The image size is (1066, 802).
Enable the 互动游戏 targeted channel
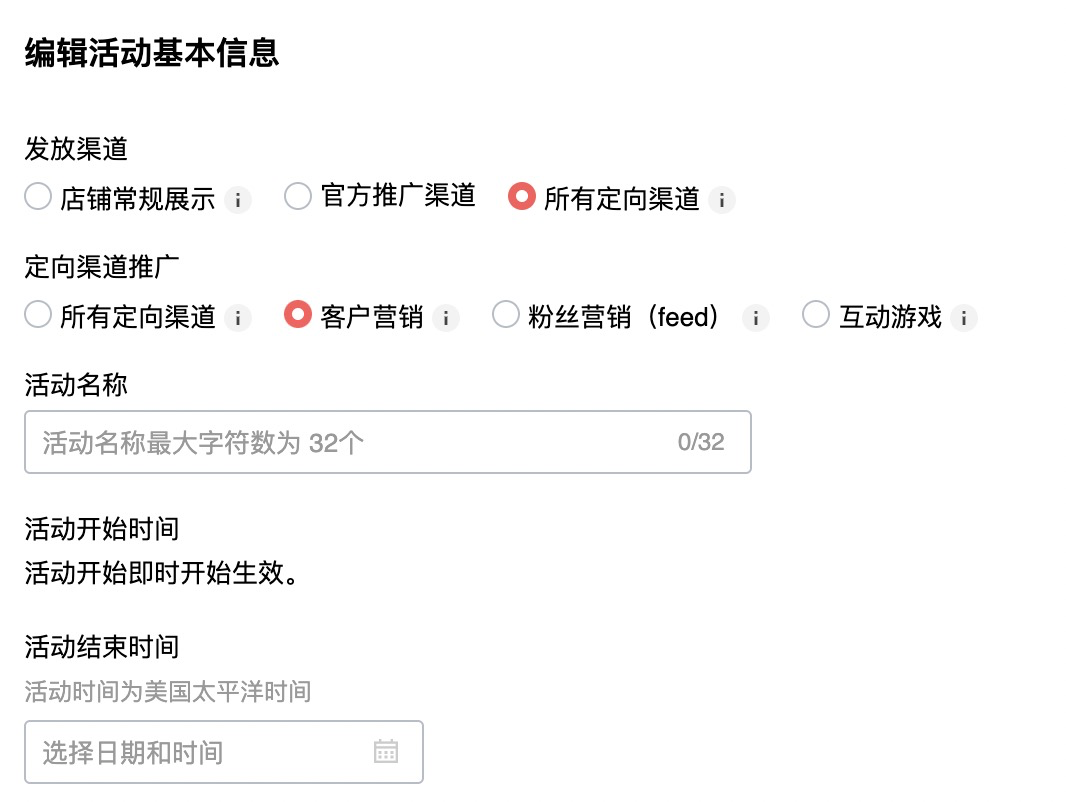pyautogui.click(x=816, y=314)
